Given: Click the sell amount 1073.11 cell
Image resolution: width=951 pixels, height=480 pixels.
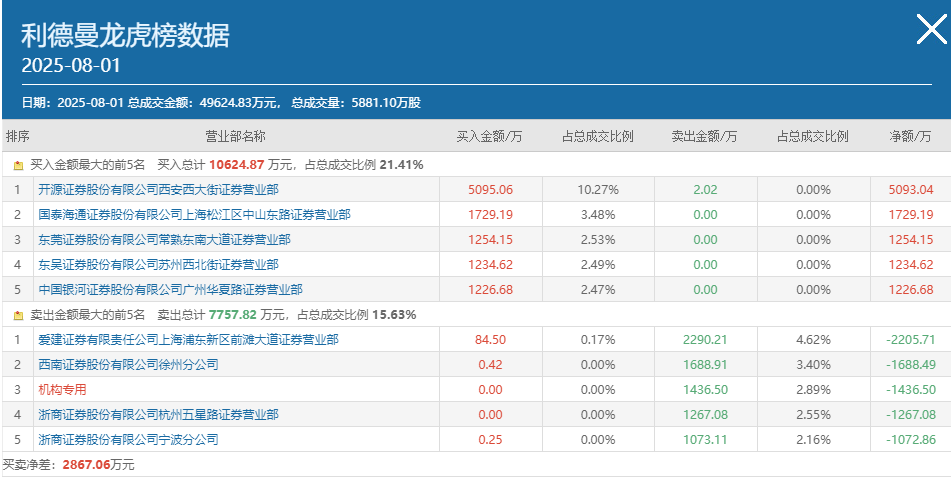Looking at the screenshot, I should (x=705, y=439).
